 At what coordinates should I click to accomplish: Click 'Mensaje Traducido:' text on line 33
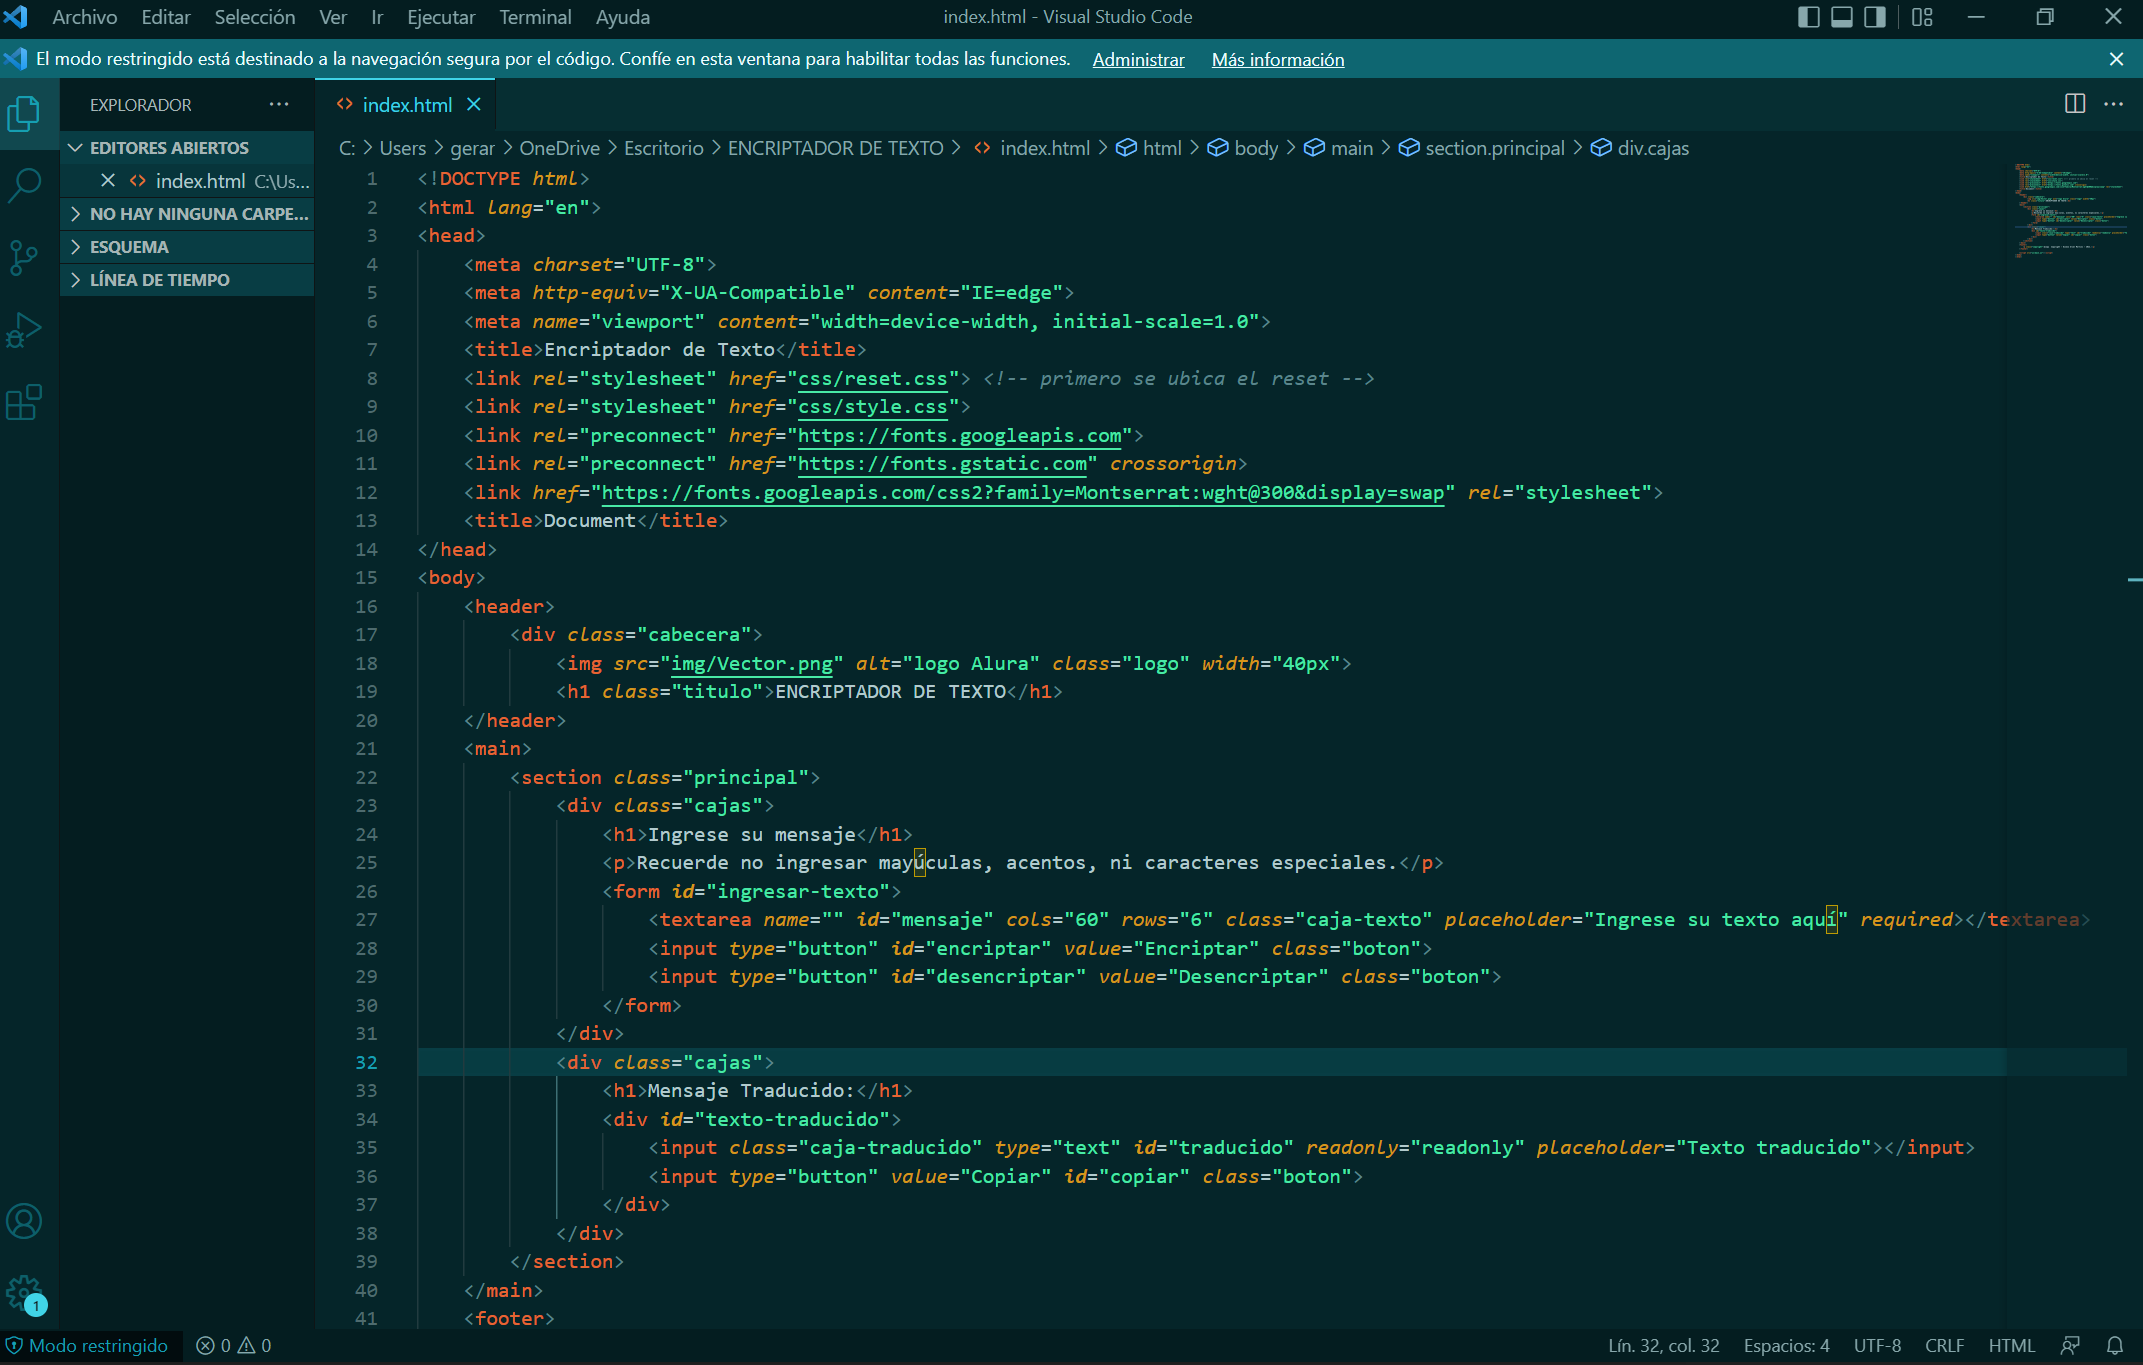pyautogui.click(x=750, y=1090)
